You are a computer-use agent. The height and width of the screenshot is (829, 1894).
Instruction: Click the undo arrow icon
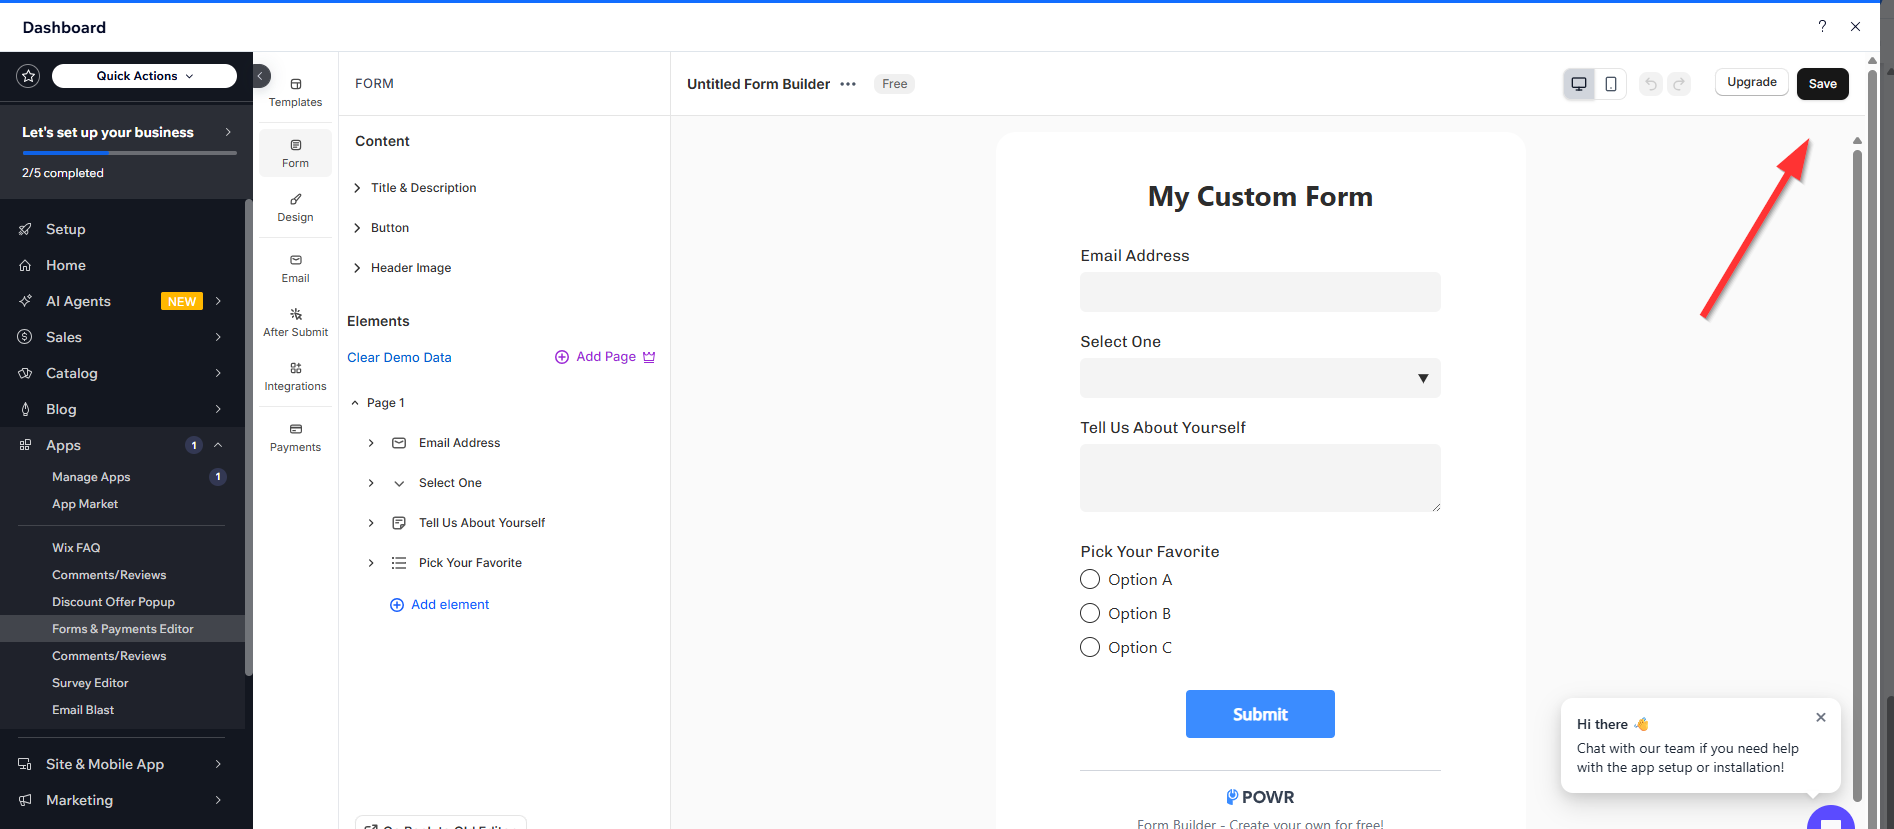(x=1651, y=84)
